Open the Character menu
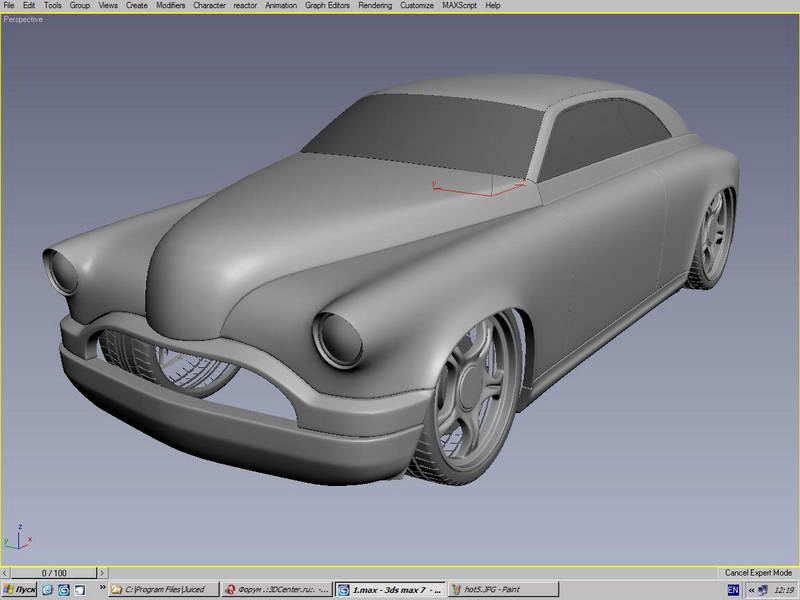Image resolution: width=800 pixels, height=600 pixels. click(x=209, y=6)
